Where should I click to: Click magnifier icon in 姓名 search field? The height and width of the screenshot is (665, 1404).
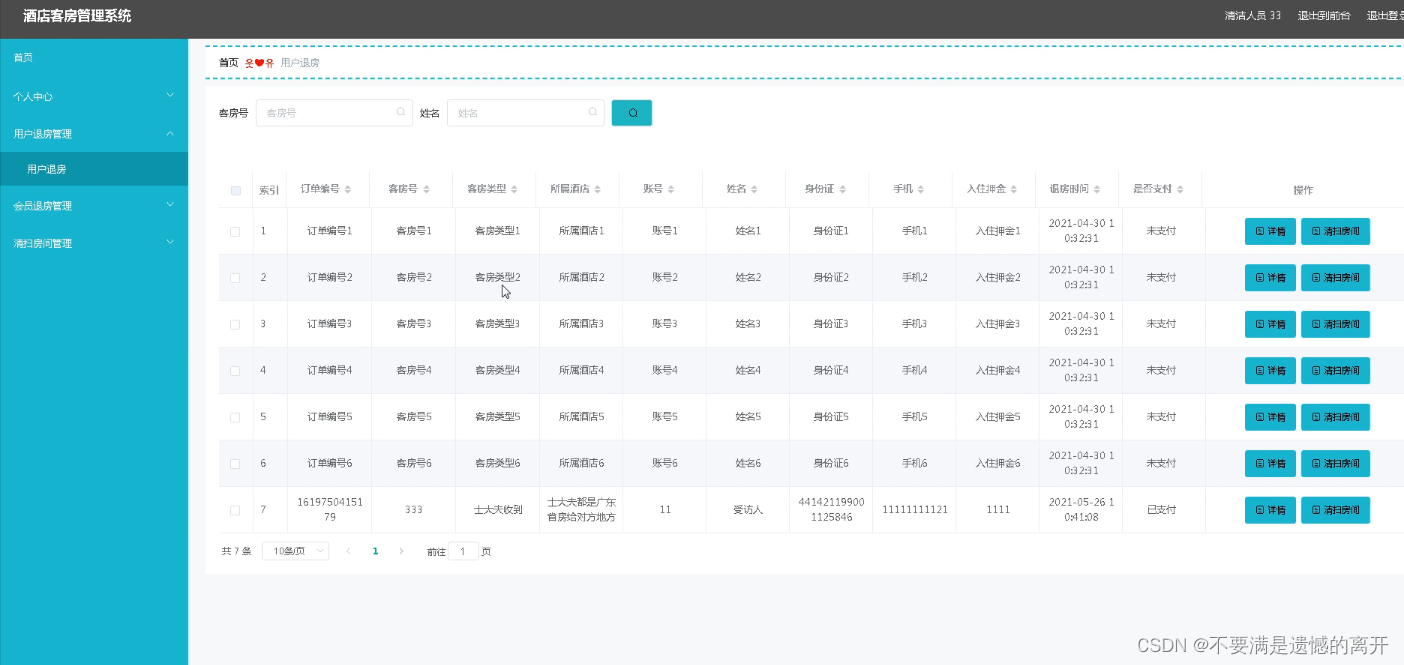(x=592, y=113)
